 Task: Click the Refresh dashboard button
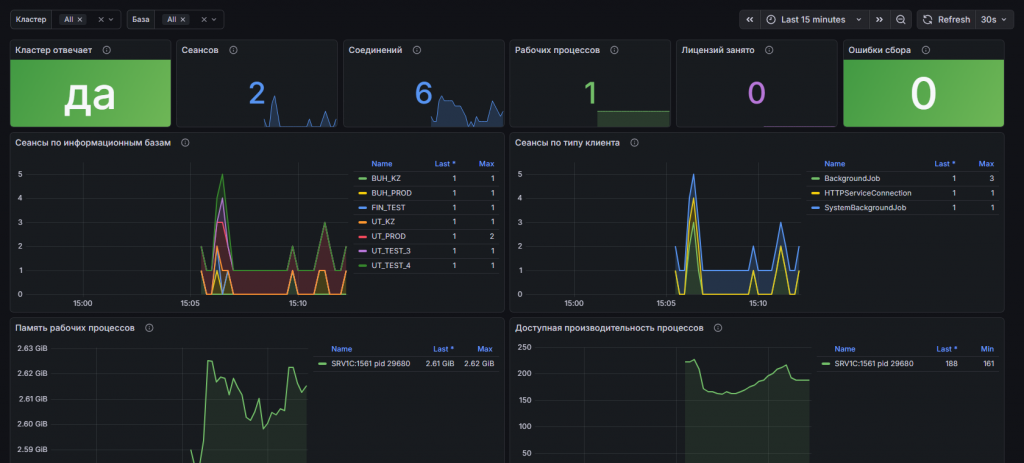(946, 20)
